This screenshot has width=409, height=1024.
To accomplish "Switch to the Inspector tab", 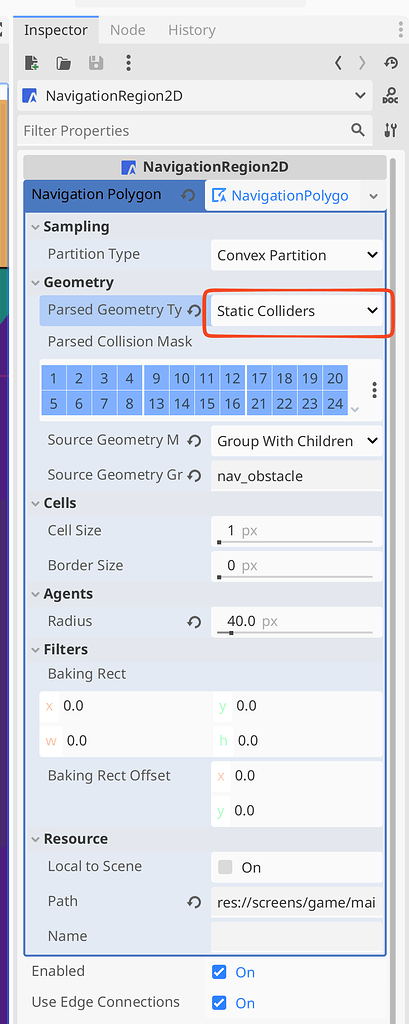I will (56, 30).
